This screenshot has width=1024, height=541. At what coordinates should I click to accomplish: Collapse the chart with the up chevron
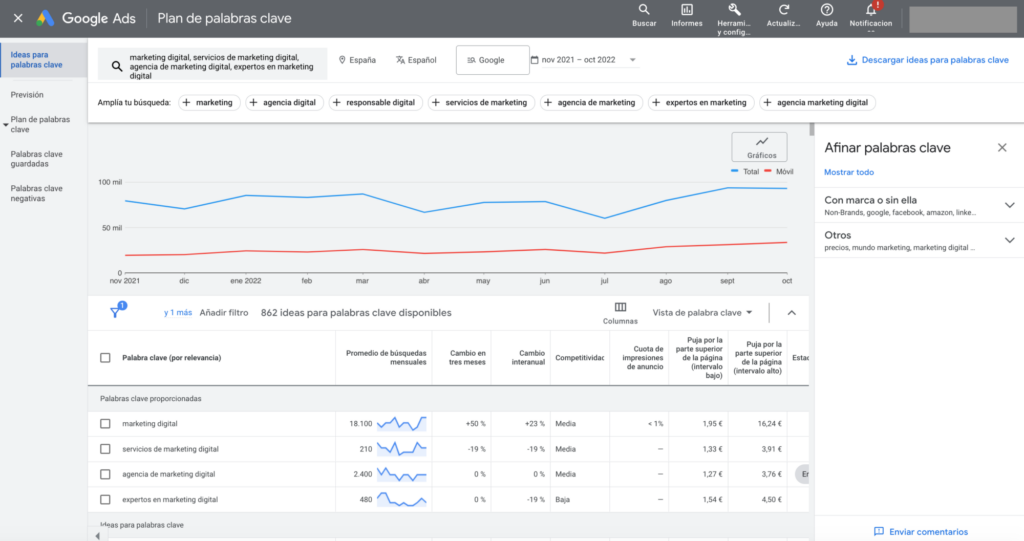point(792,313)
